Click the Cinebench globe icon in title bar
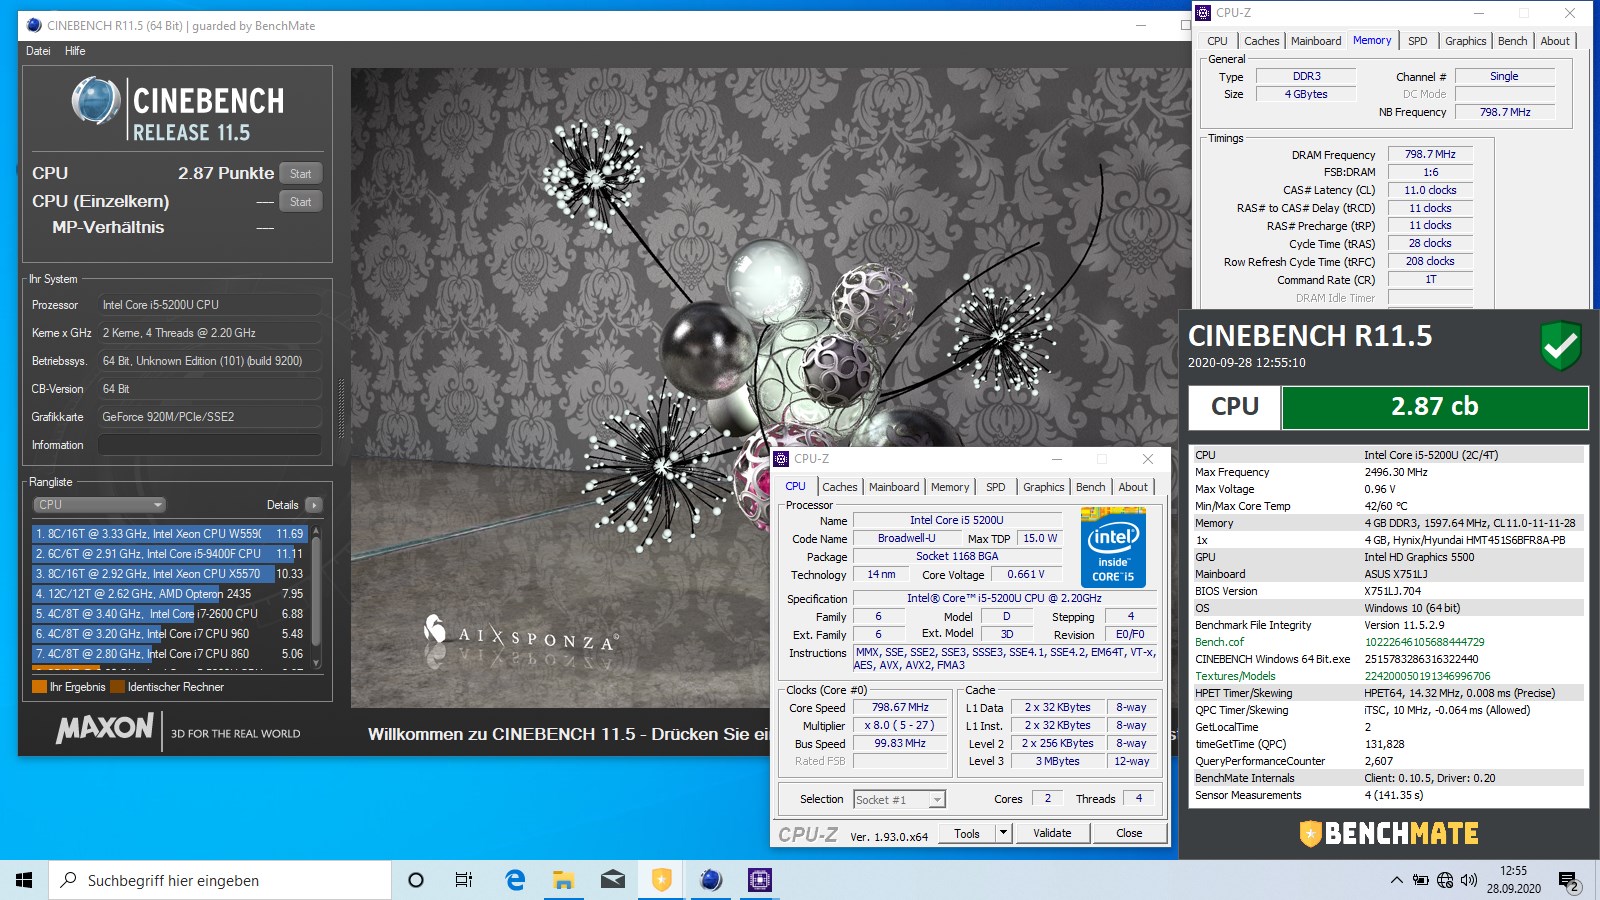The height and width of the screenshot is (900, 1600). pyautogui.click(x=35, y=25)
